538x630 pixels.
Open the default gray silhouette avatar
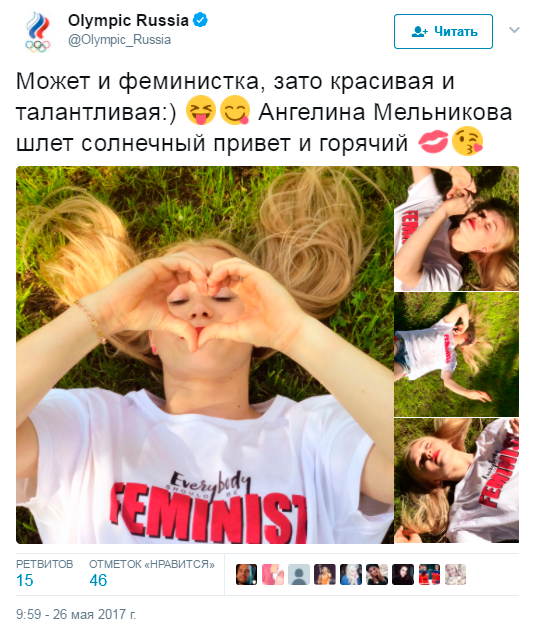299,575
